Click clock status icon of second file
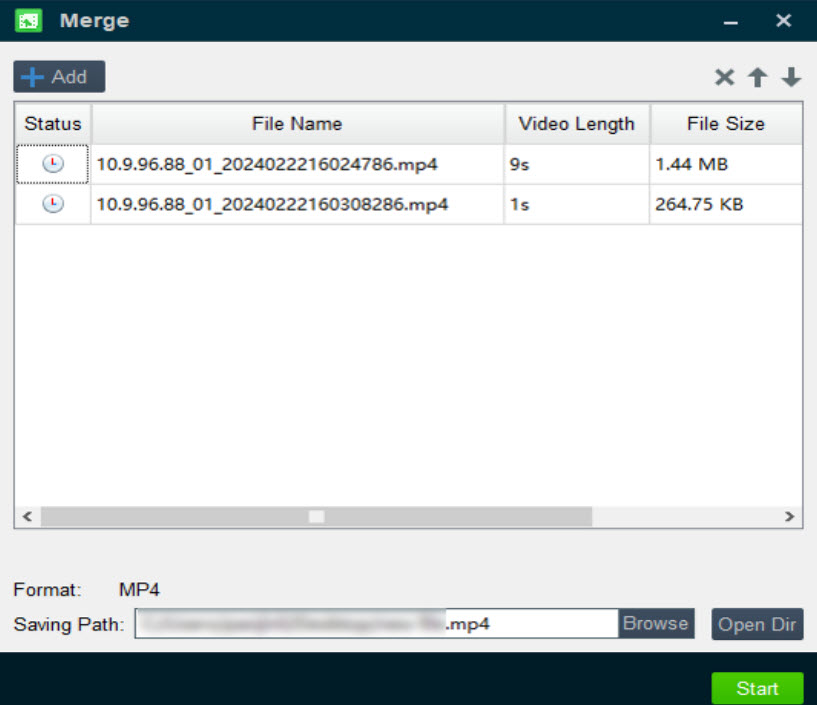The height and width of the screenshot is (705, 817). pos(53,204)
